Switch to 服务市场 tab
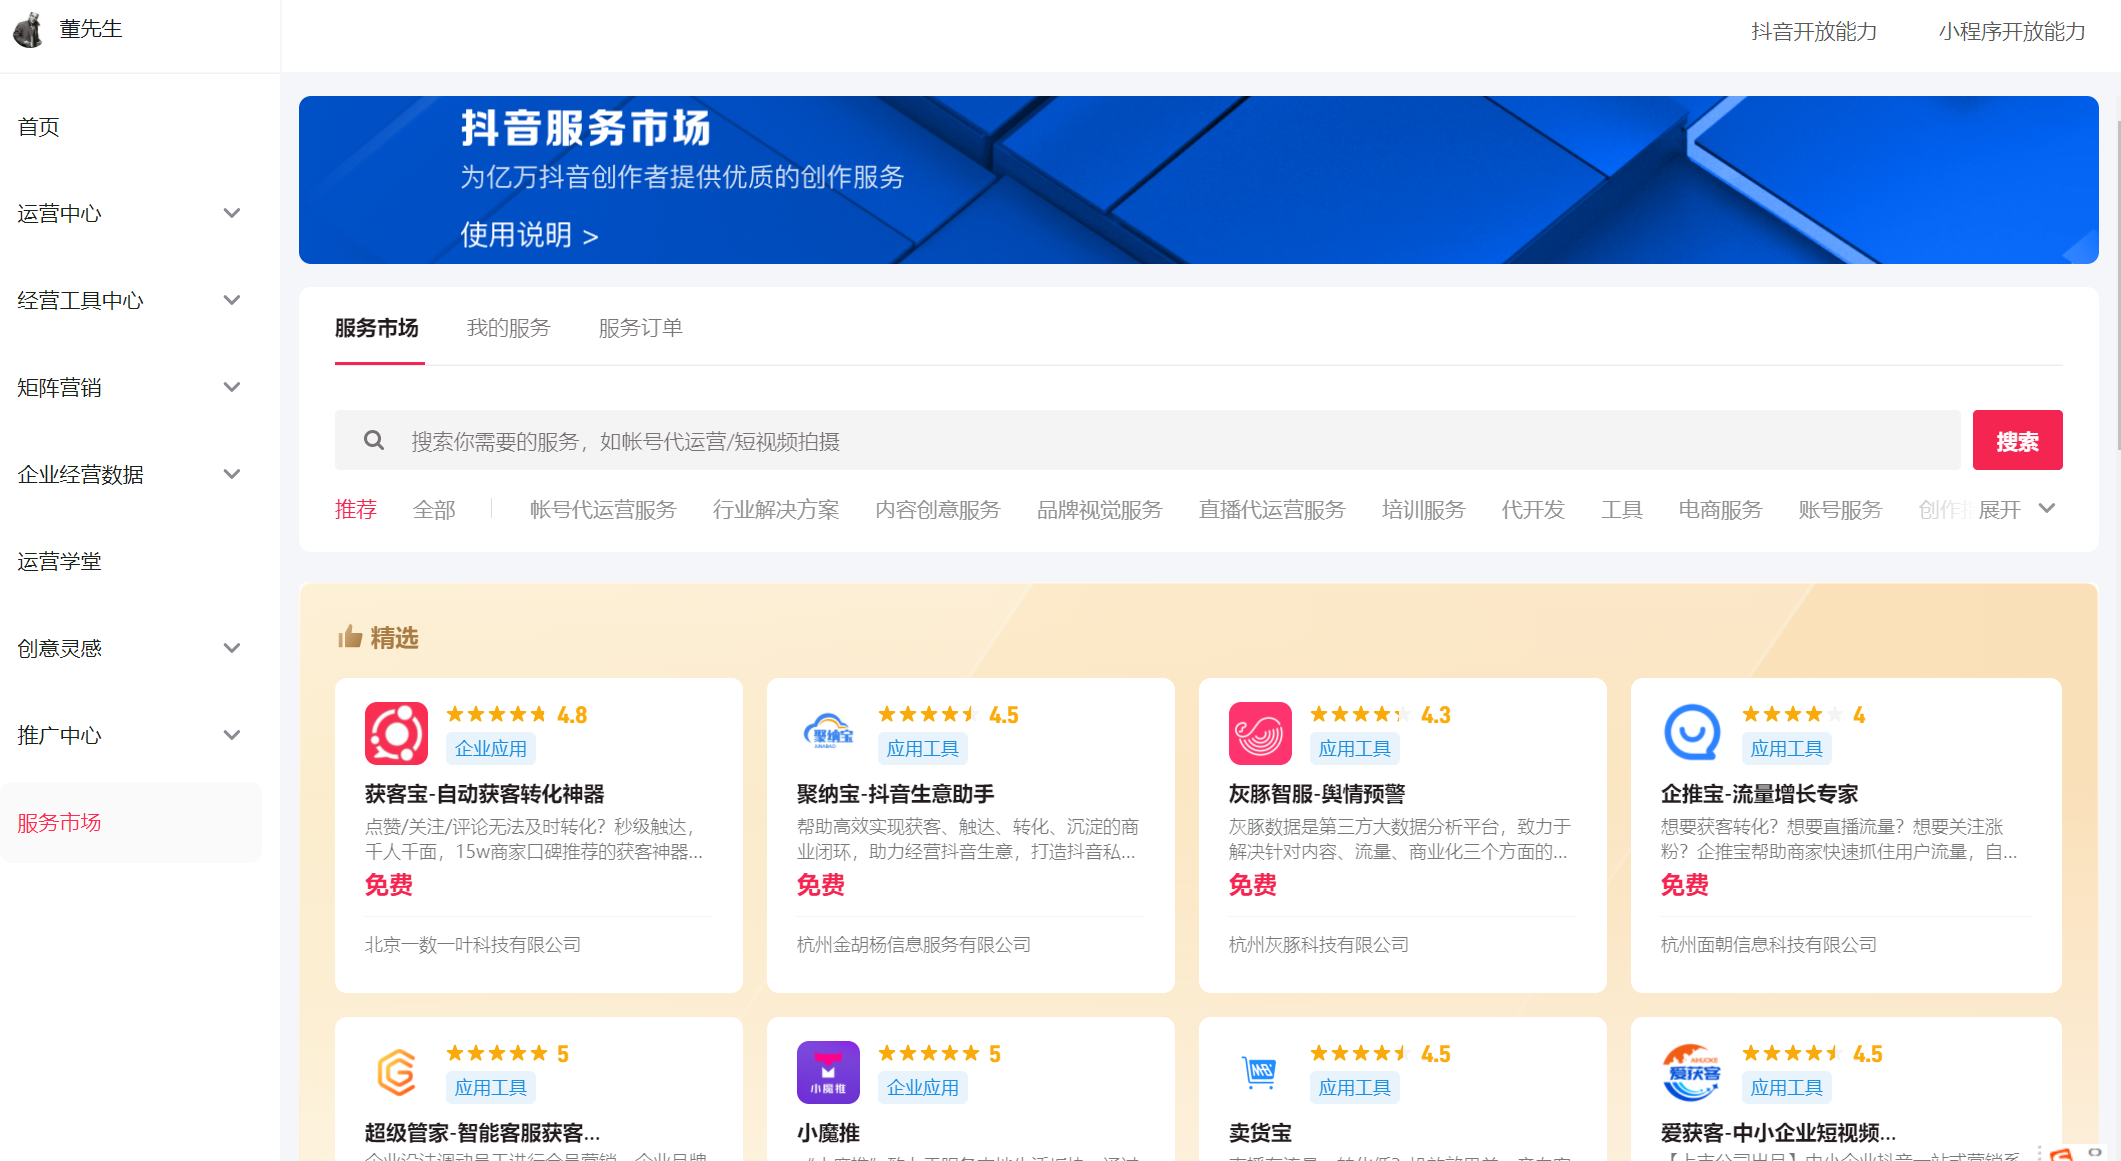 click(377, 328)
